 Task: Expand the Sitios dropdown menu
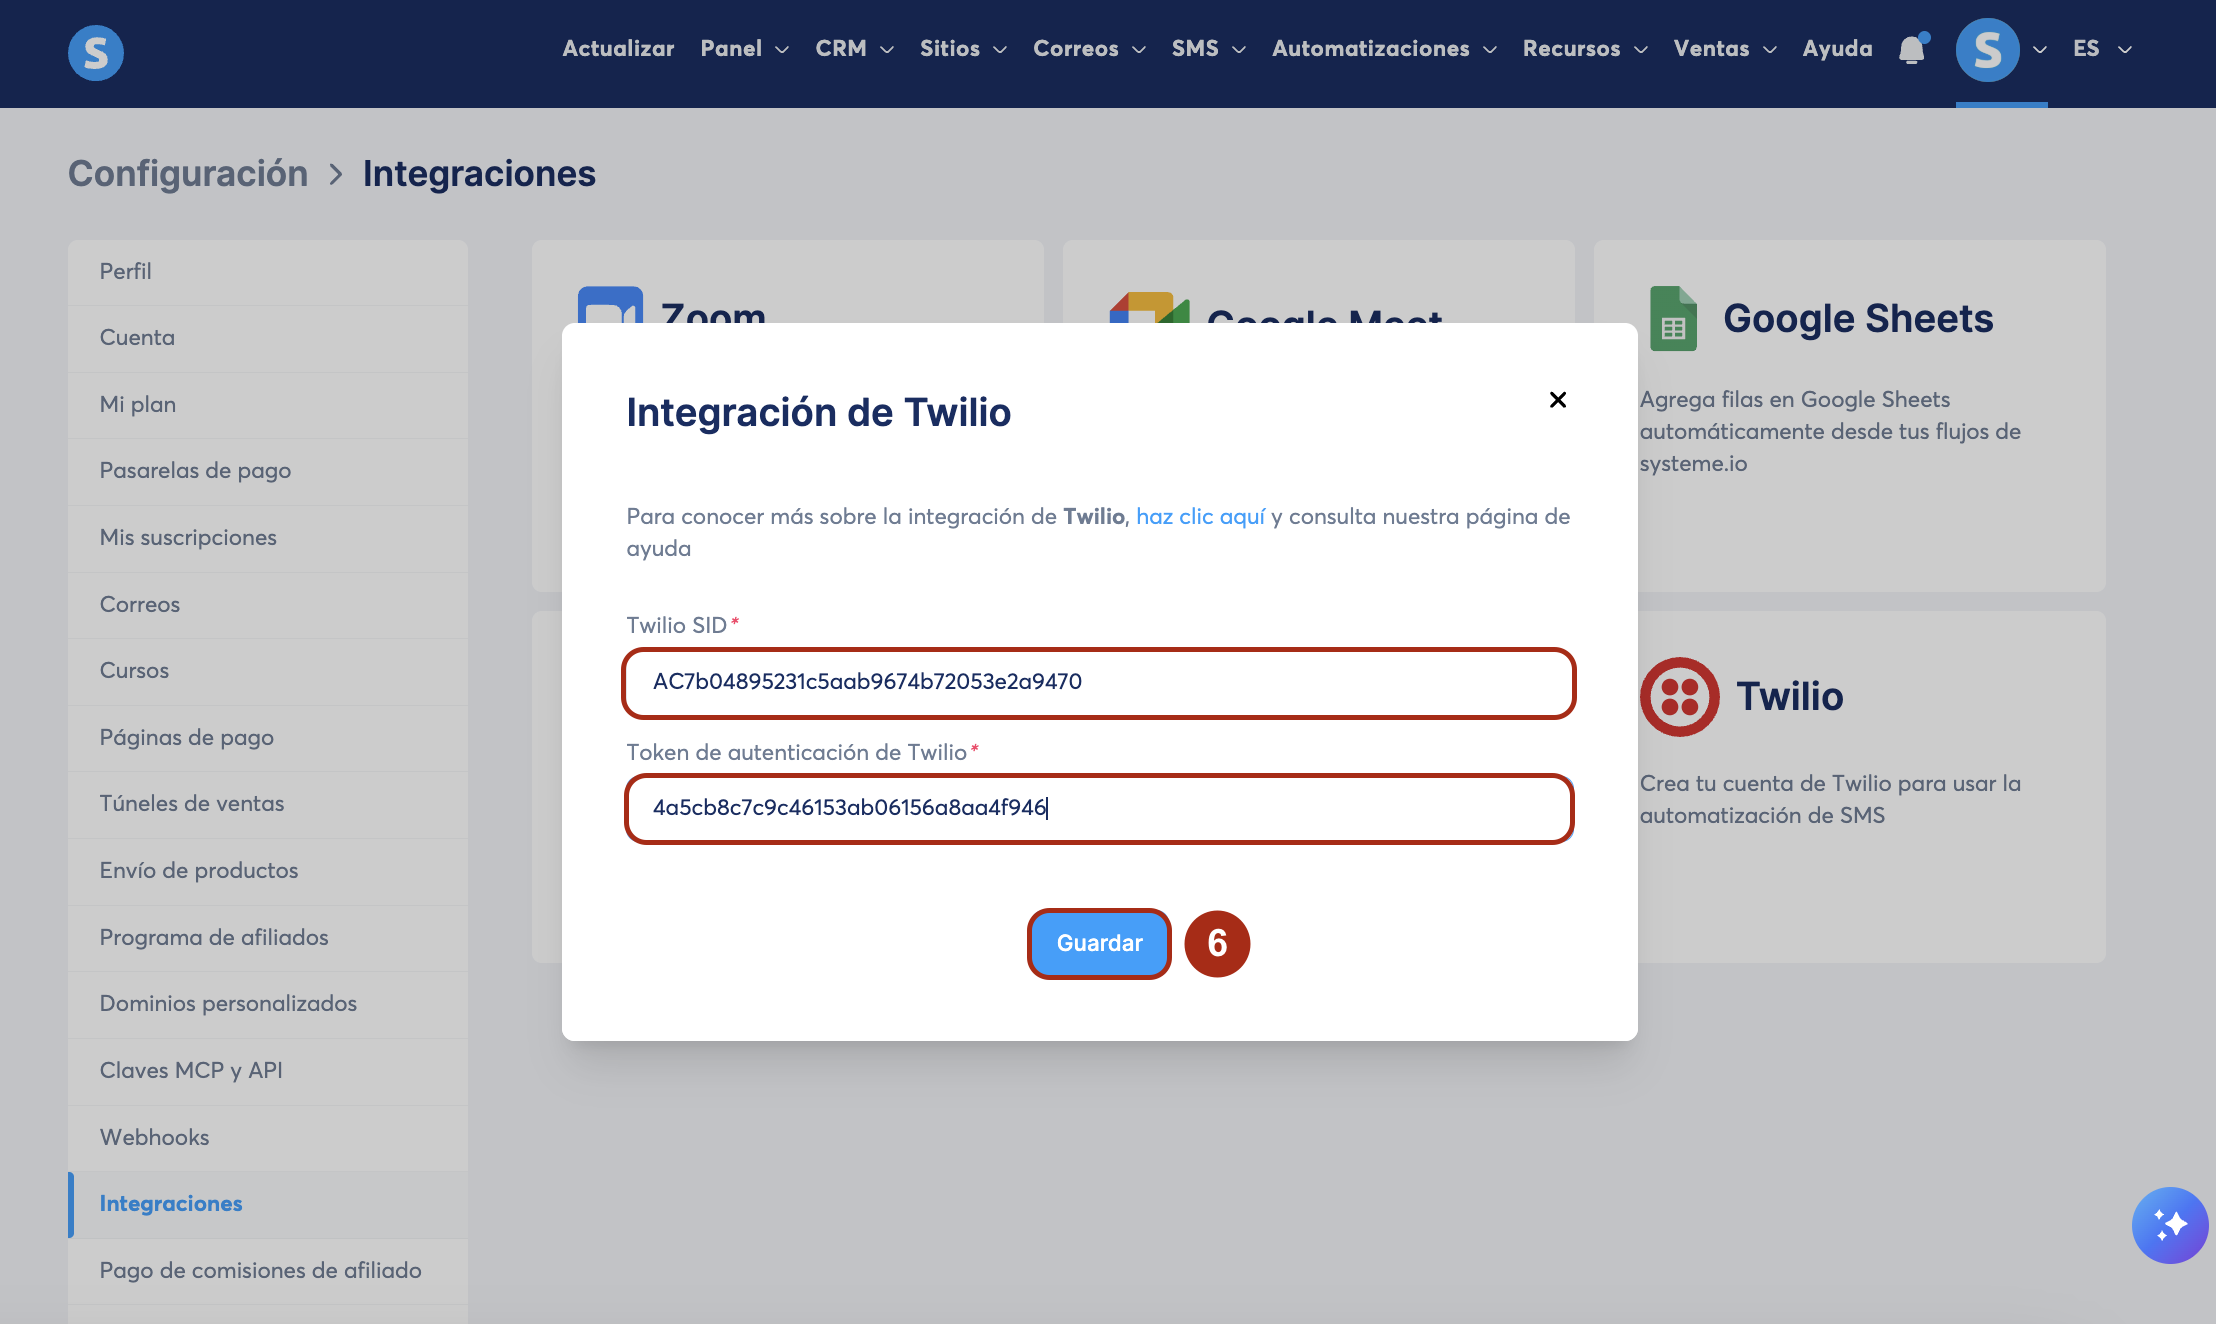[964, 49]
